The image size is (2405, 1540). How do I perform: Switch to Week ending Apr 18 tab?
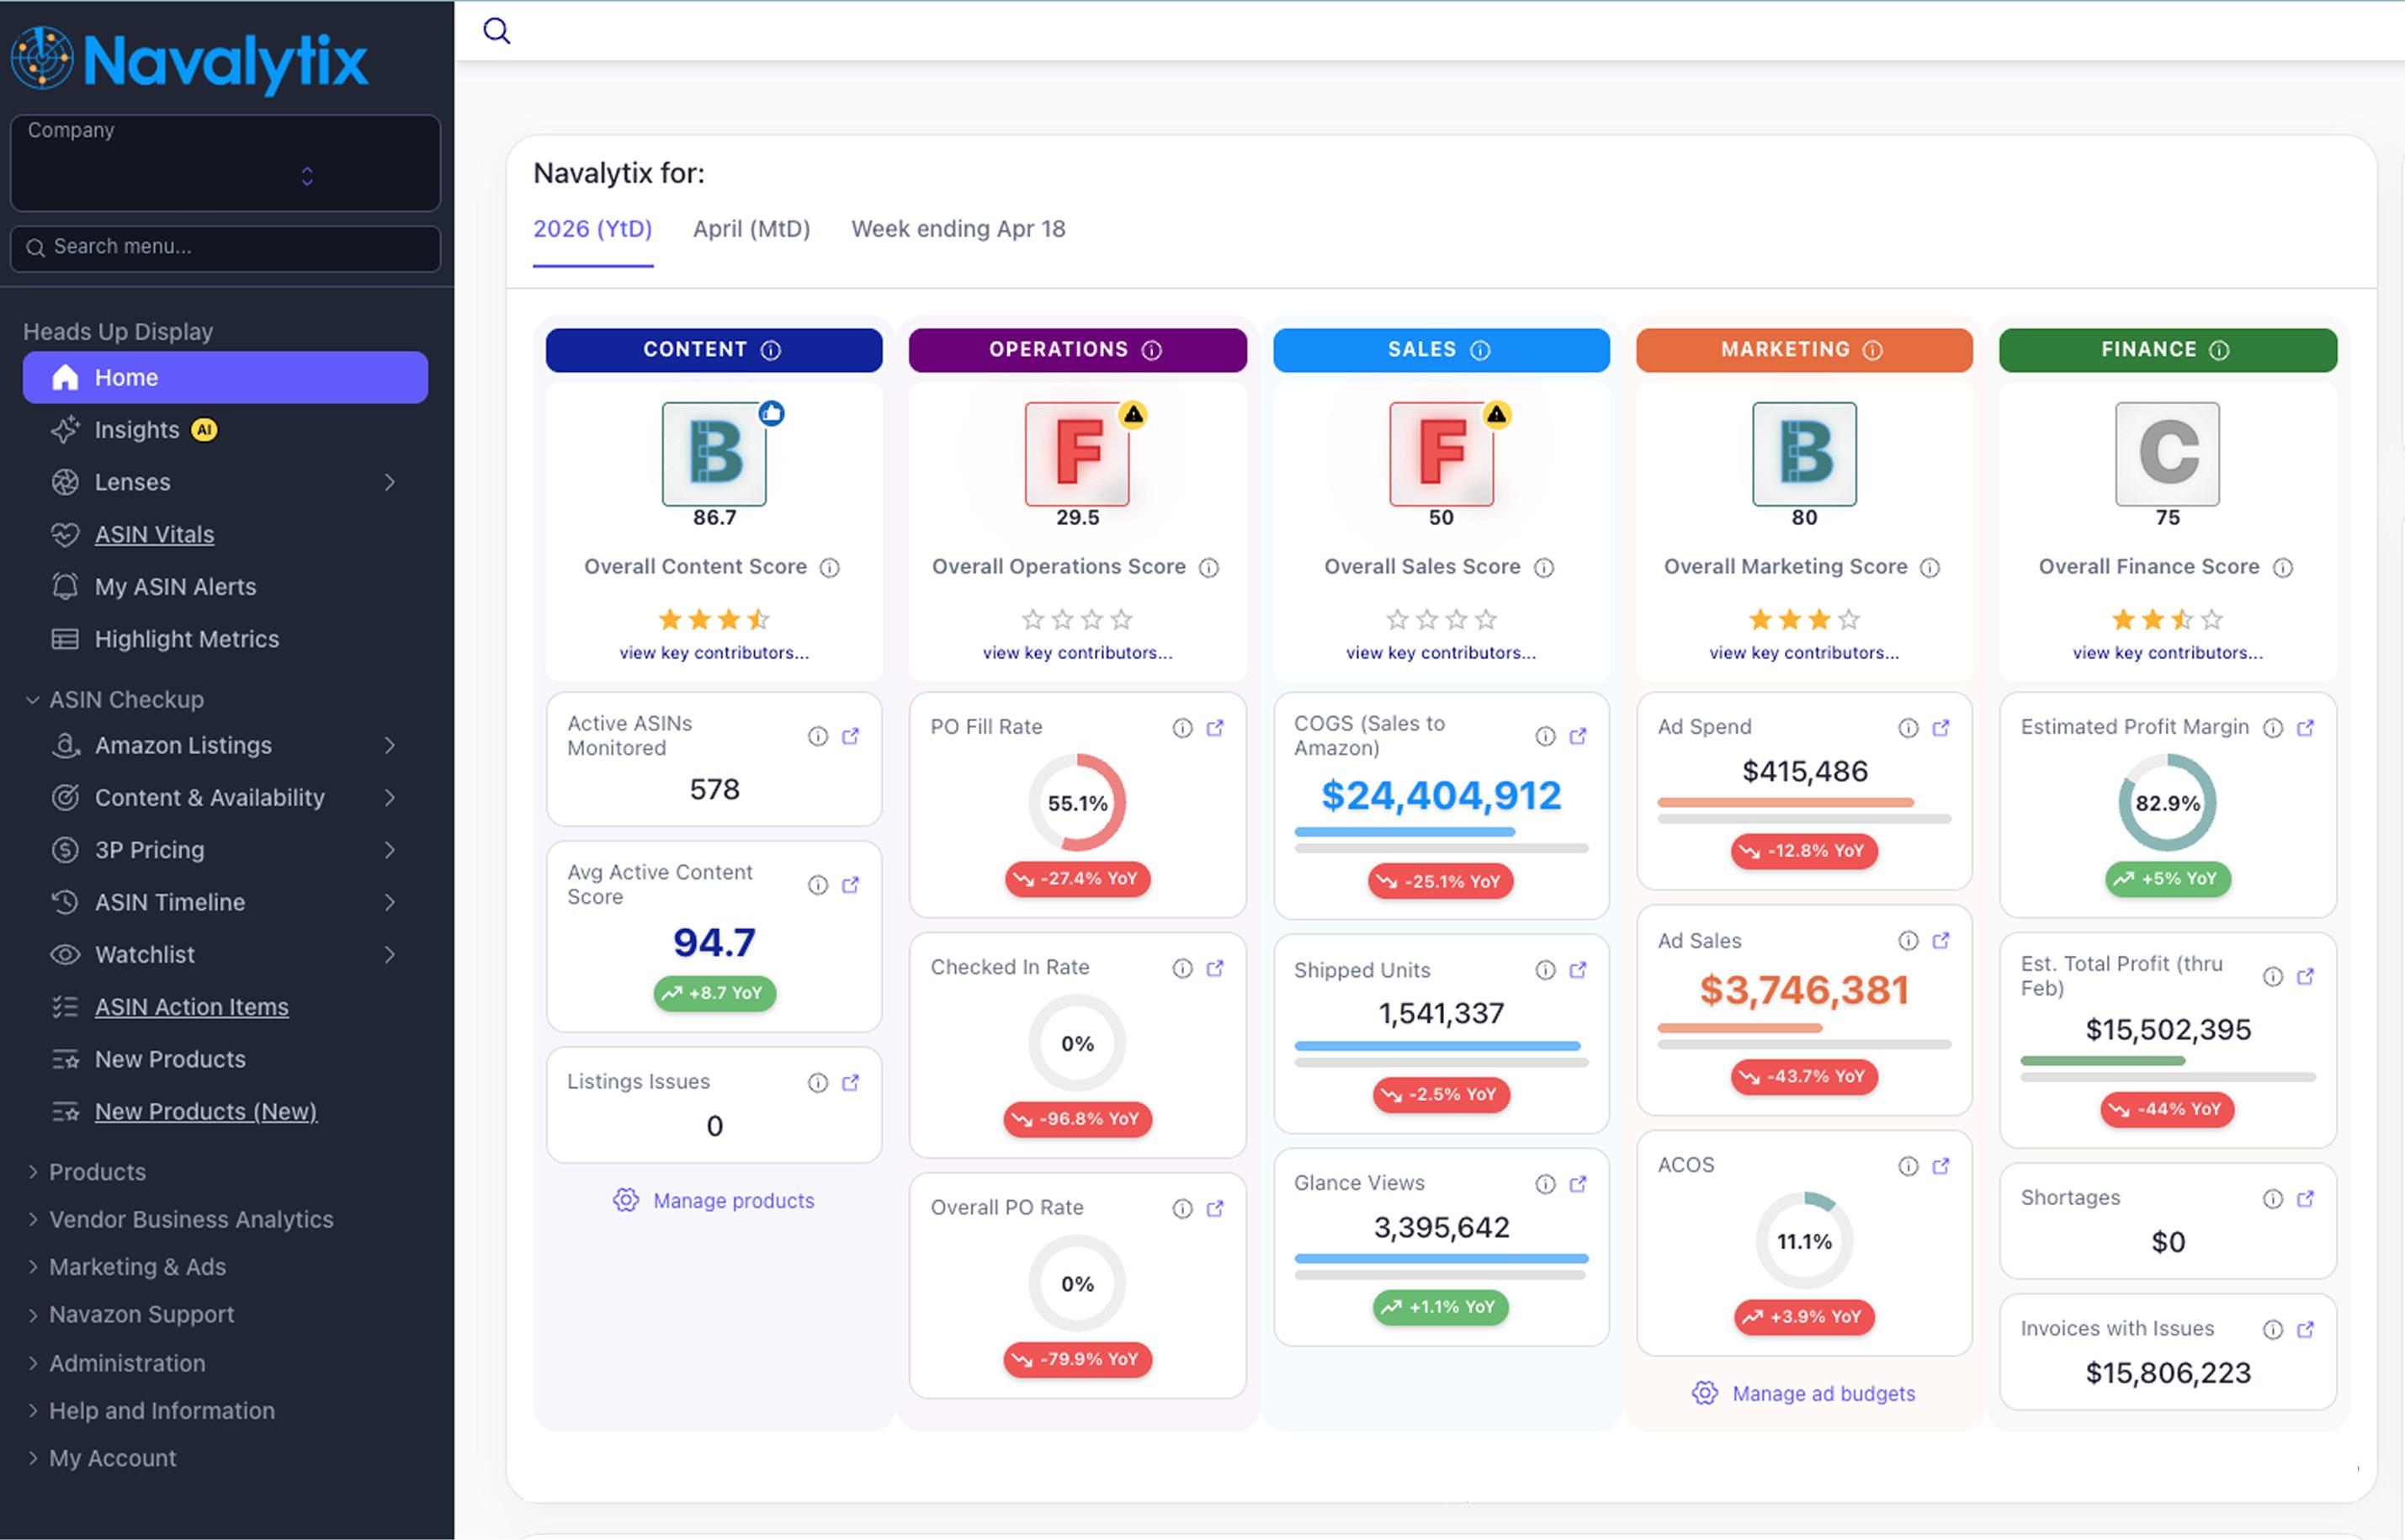(x=958, y=229)
